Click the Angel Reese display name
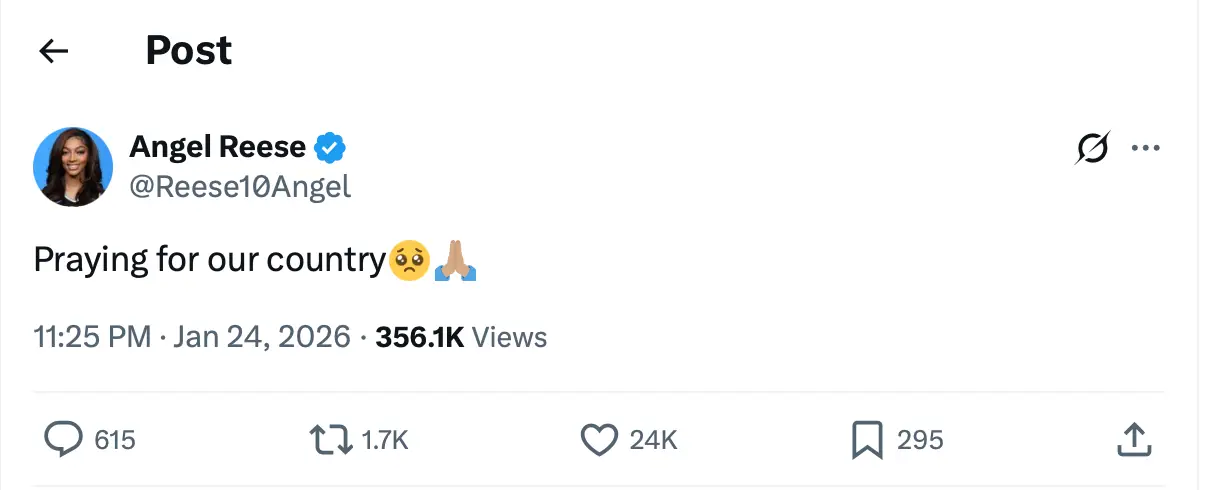Viewport: 1212px width, 490px height. [x=217, y=147]
